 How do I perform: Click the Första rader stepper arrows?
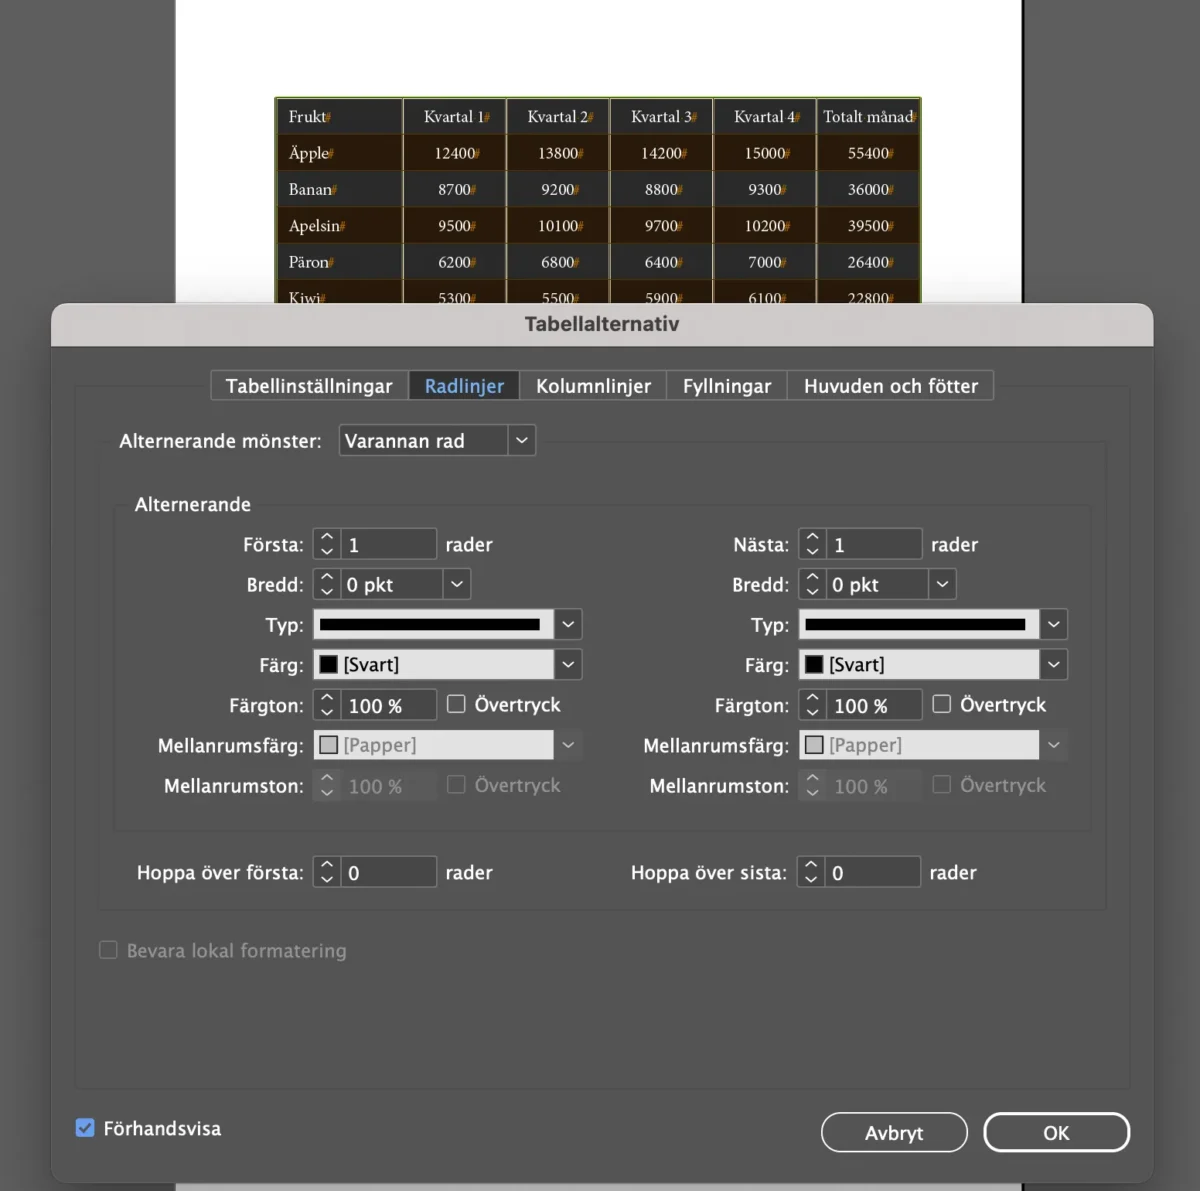327,545
